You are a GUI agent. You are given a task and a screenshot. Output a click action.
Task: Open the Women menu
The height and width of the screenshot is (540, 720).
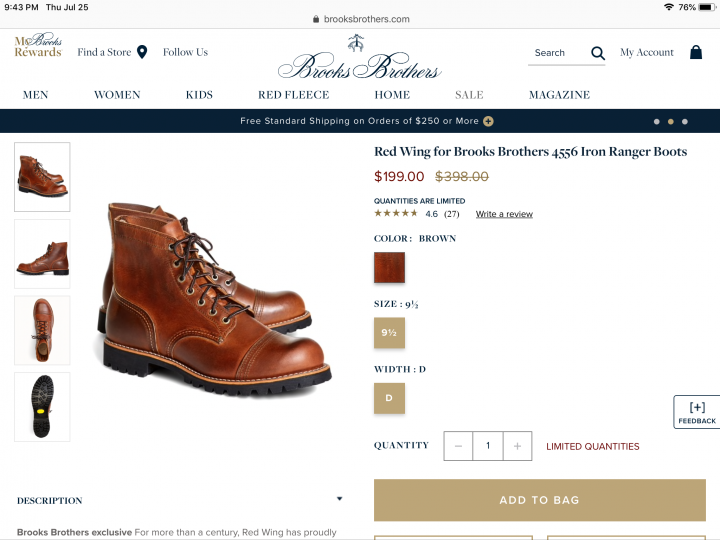[117, 95]
